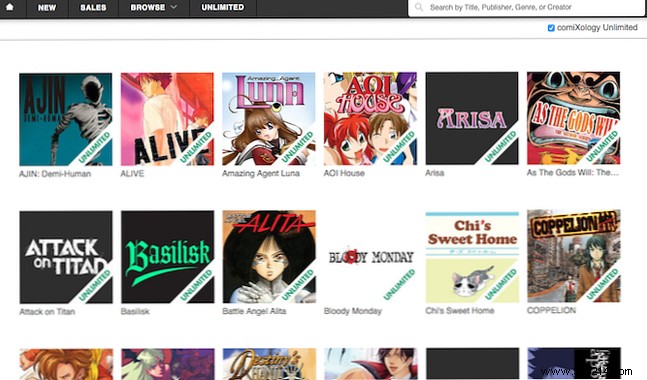The width and height of the screenshot is (647, 380).
Task: Open the Destiny's Hand cover in bottom row
Action: coord(269,364)
